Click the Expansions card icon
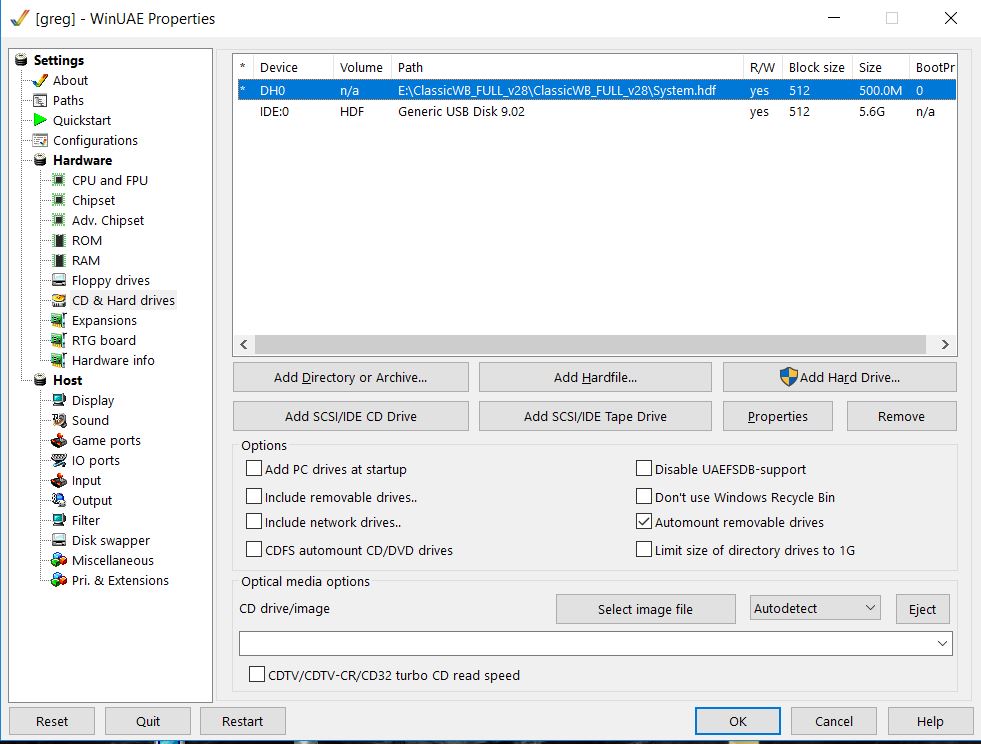The height and width of the screenshot is (744, 981). [x=58, y=320]
